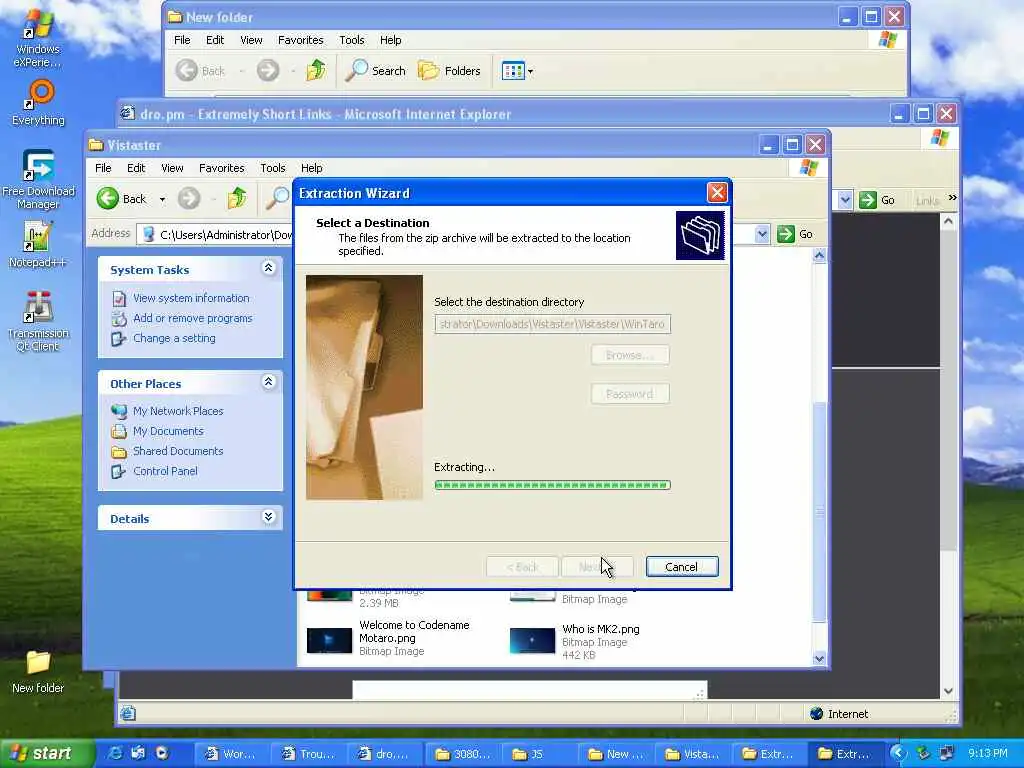
Task: Click Vistaster file list scrollbar down arrow
Action: (820, 658)
